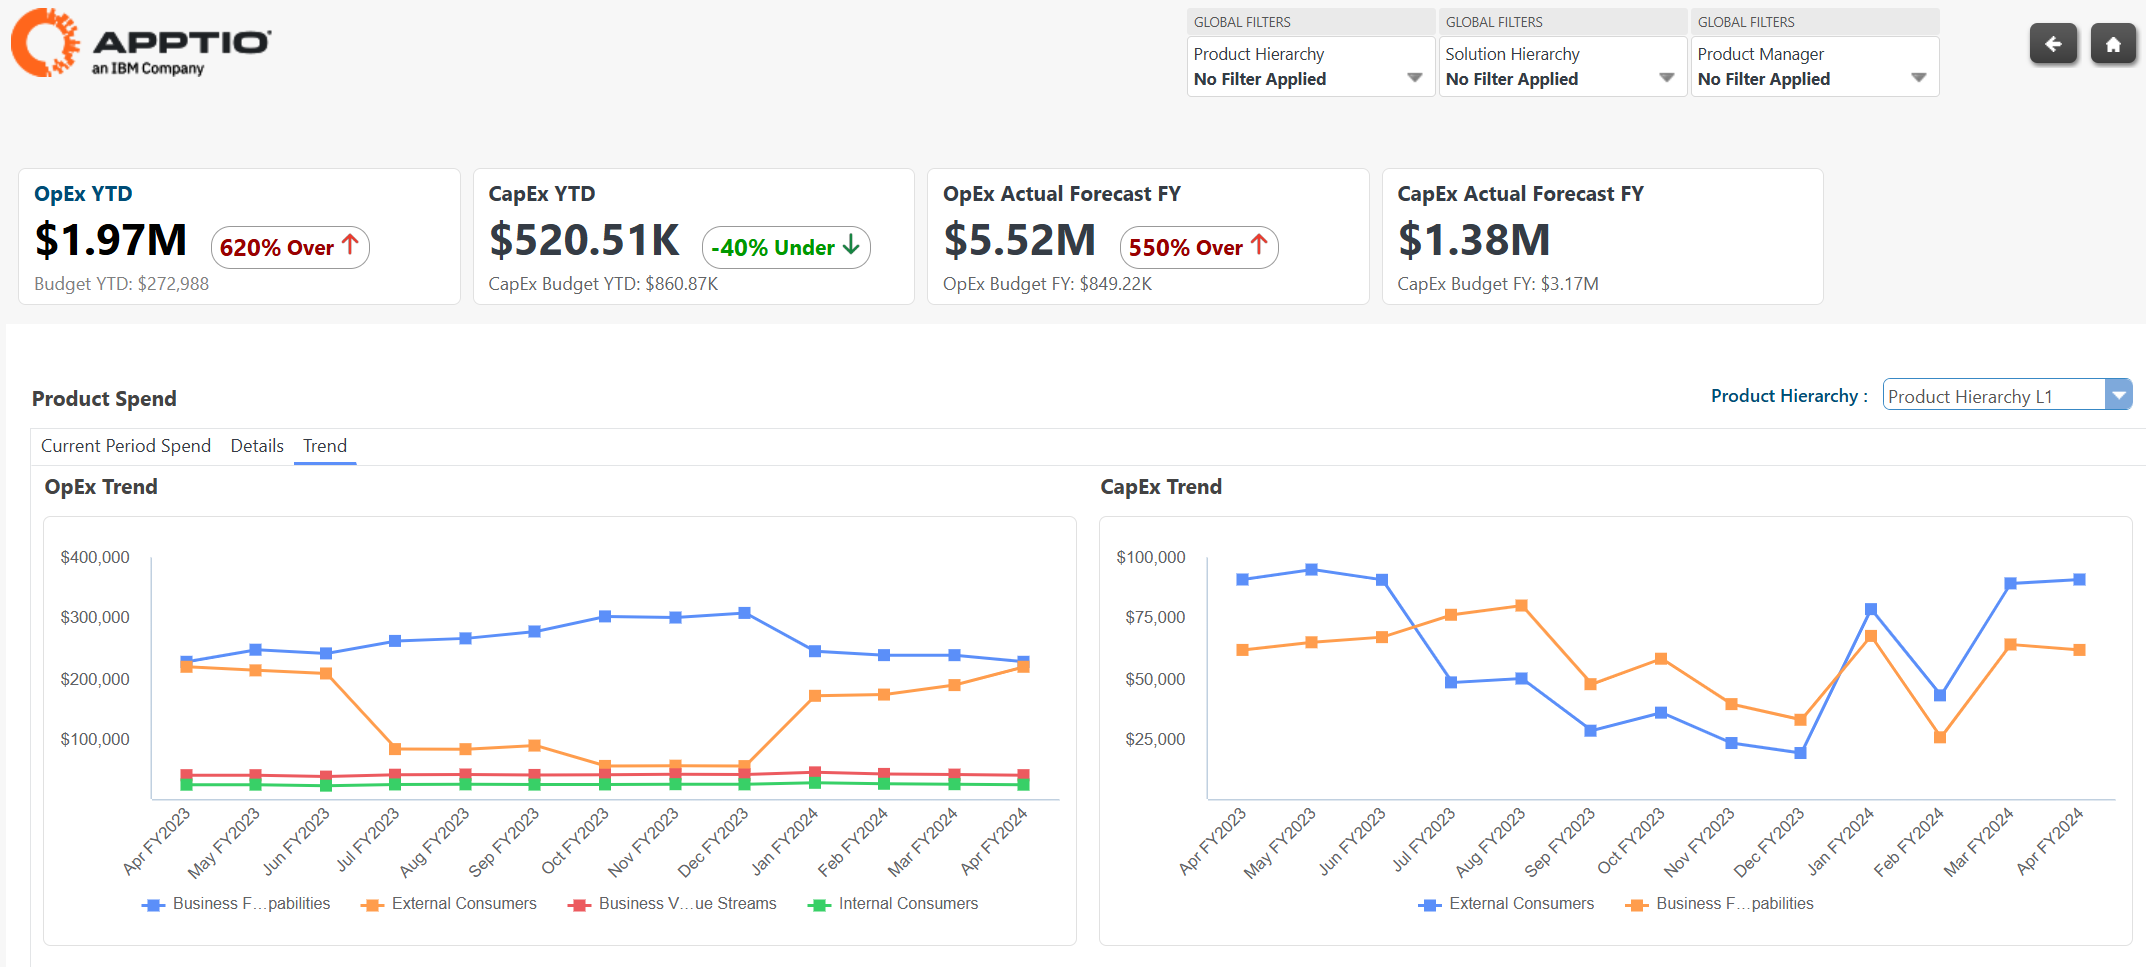Switch to Current Period Spend tab
The image size is (2146, 967).
pos(126,446)
